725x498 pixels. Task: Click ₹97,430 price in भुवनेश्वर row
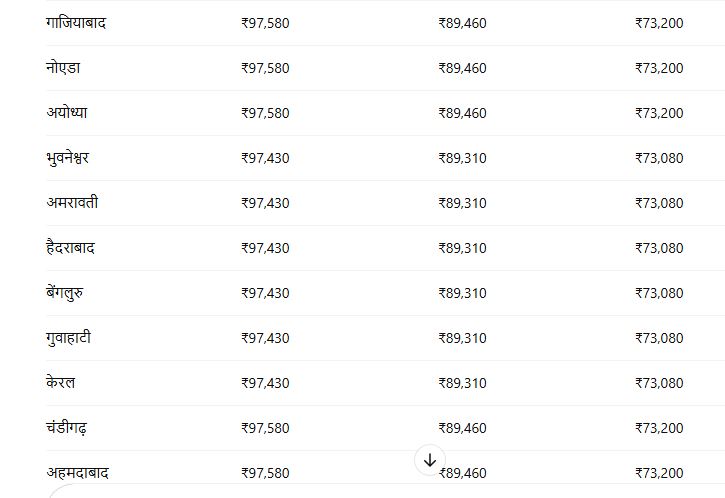point(265,158)
